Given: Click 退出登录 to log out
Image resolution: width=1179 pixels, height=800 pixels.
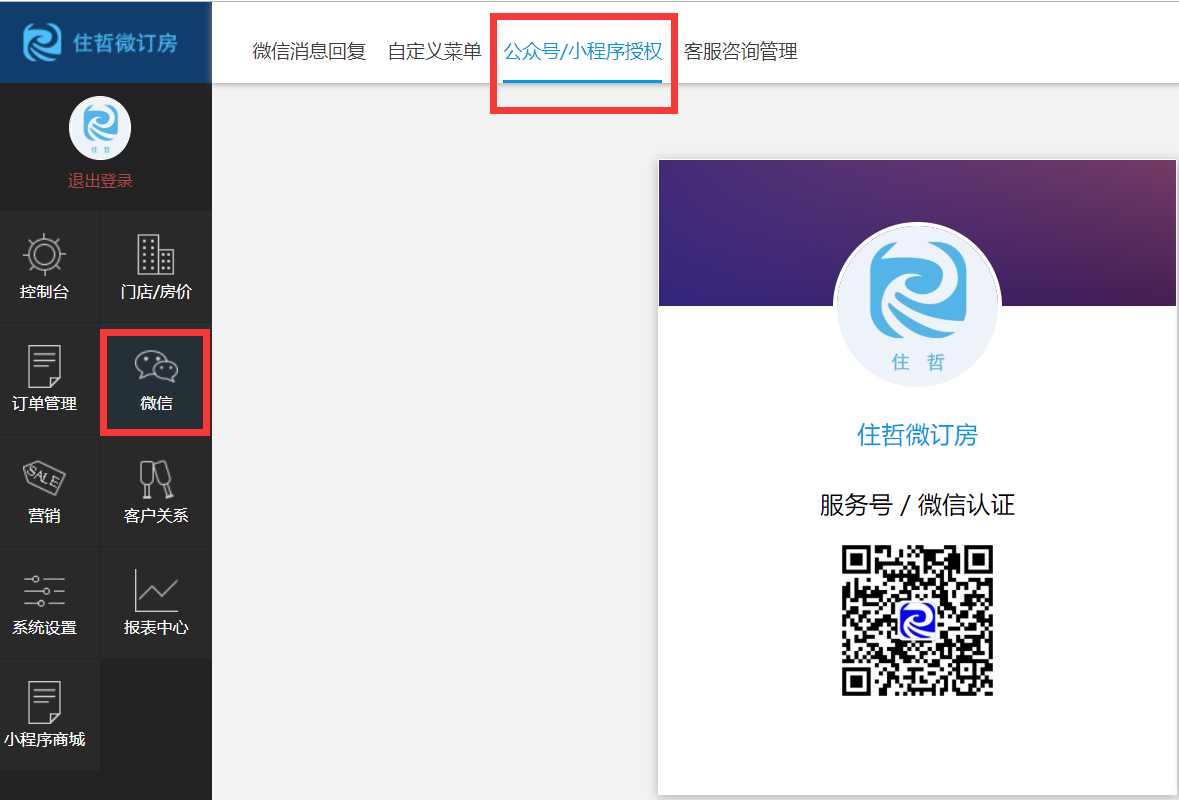Looking at the screenshot, I should 100,180.
